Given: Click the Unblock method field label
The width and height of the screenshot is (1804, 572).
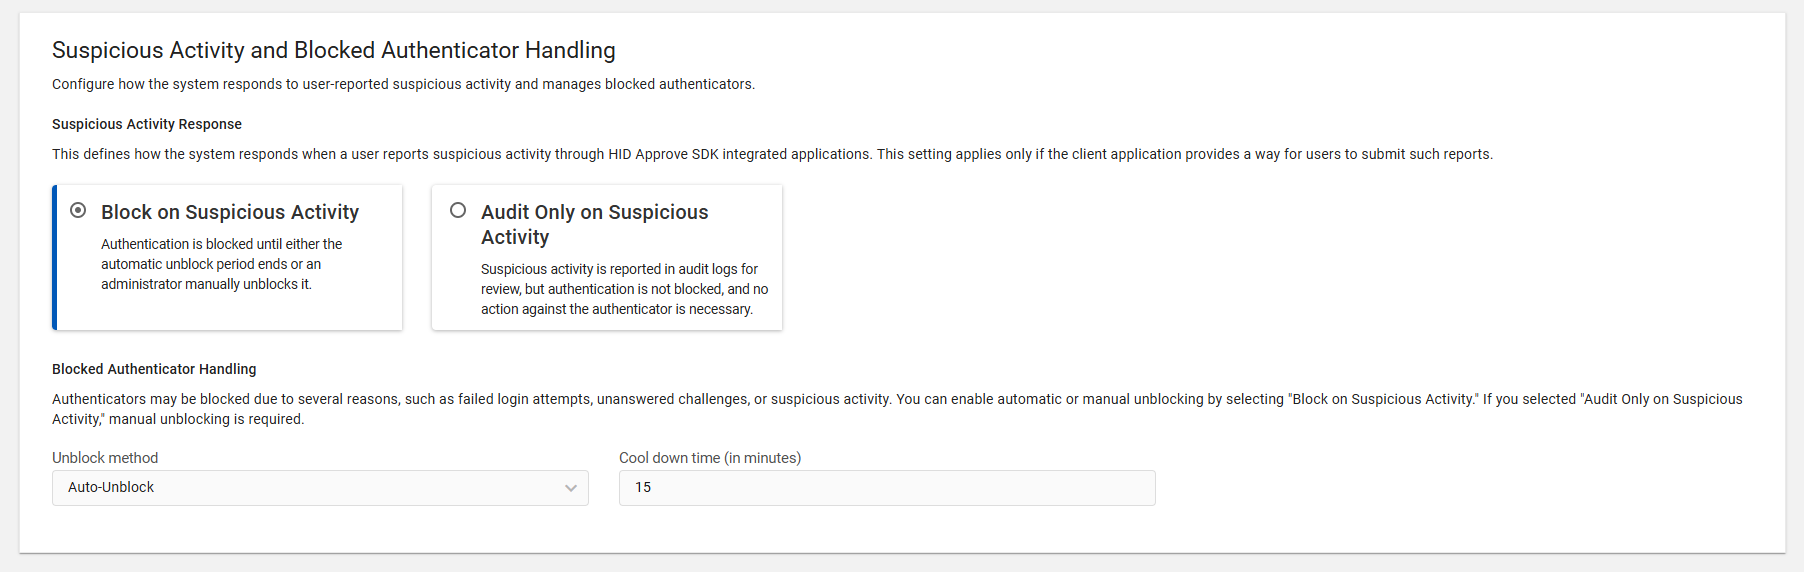Looking at the screenshot, I should click(x=105, y=458).
